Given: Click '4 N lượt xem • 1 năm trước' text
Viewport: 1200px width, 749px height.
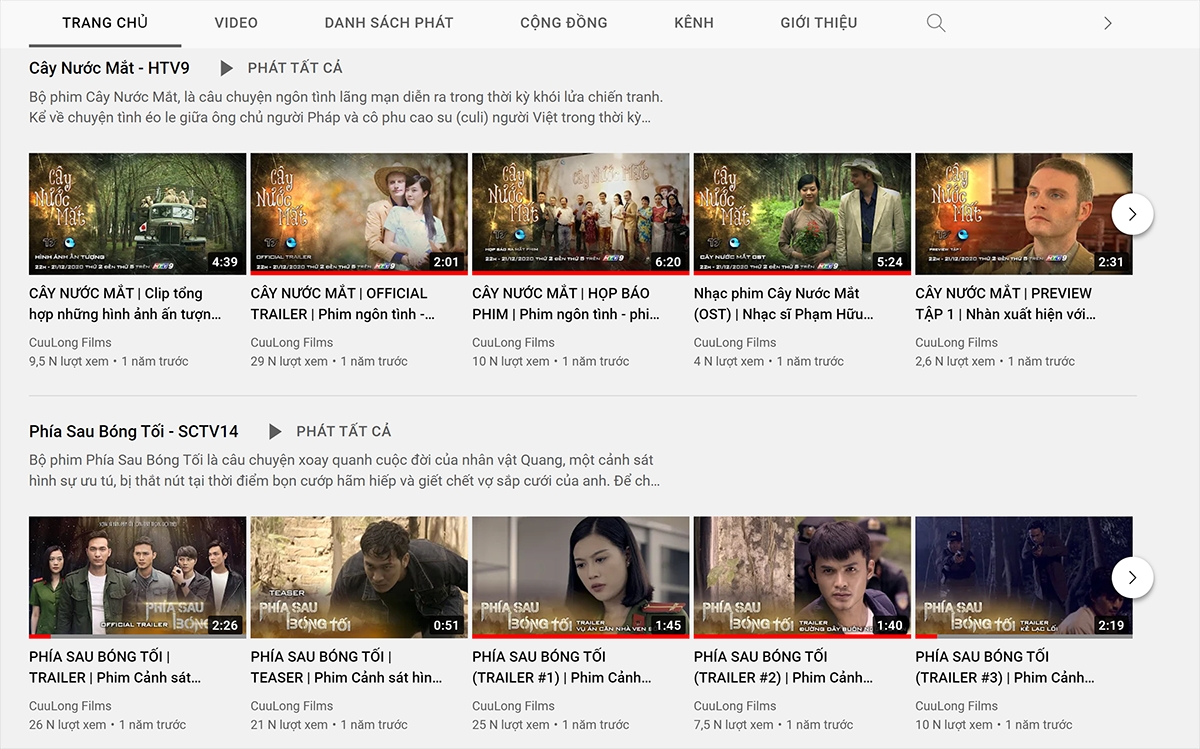Looking at the screenshot, I should (x=769, y=361).
